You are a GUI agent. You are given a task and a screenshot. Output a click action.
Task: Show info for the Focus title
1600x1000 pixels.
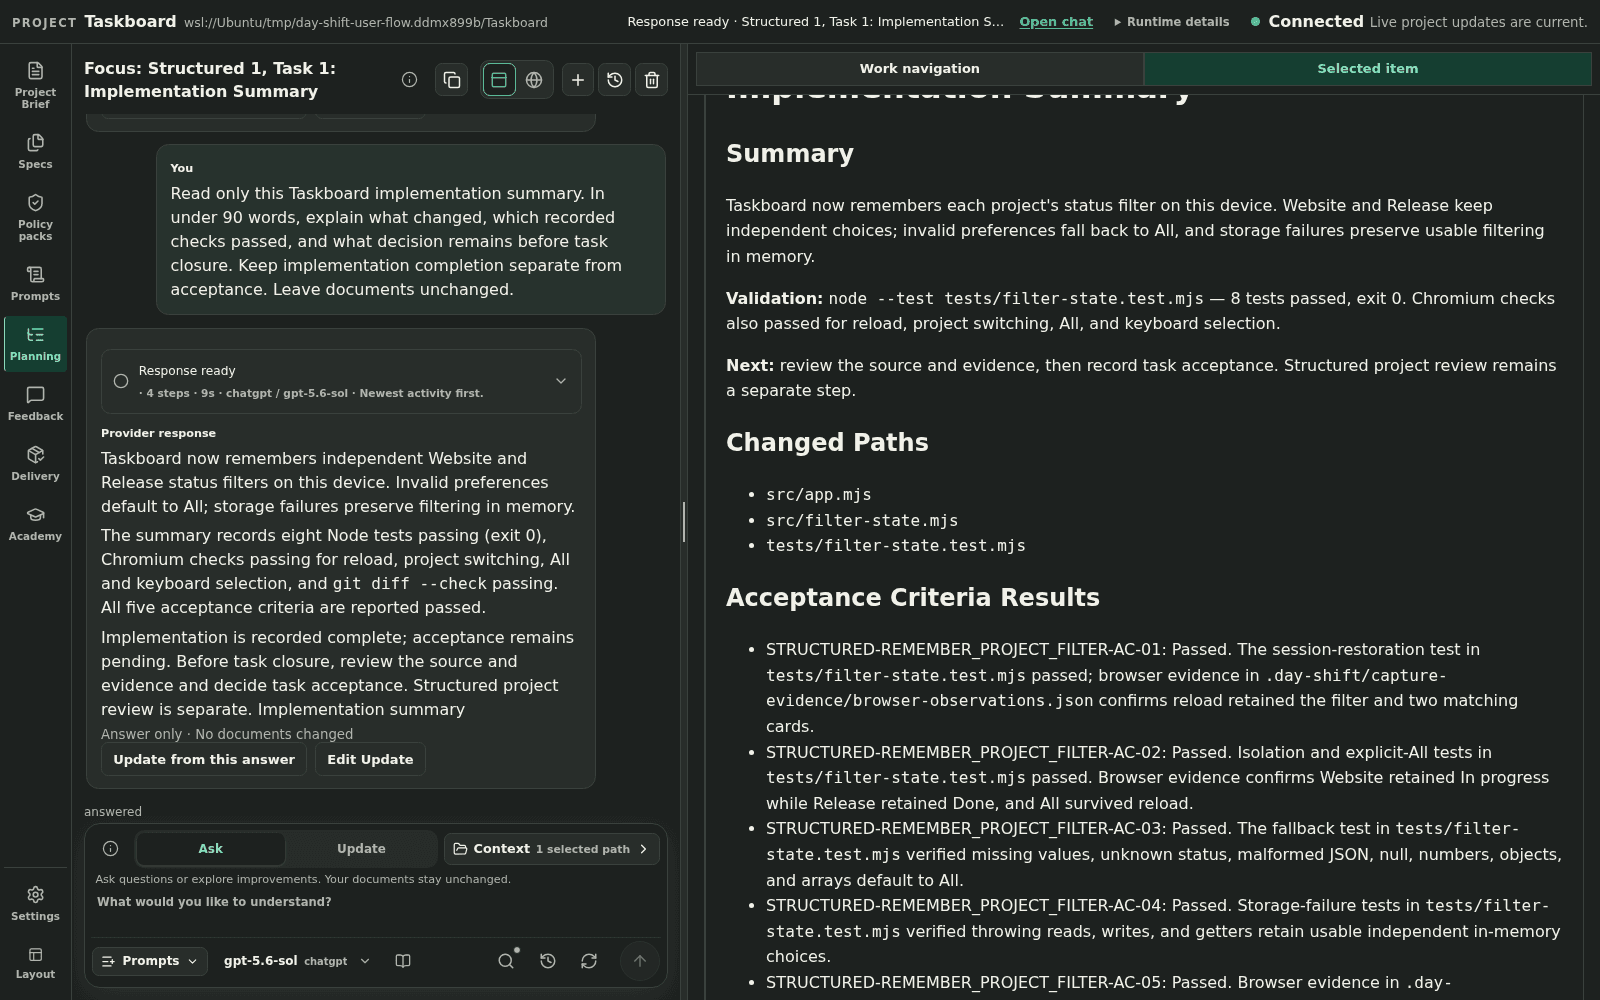tap(409, 80)
